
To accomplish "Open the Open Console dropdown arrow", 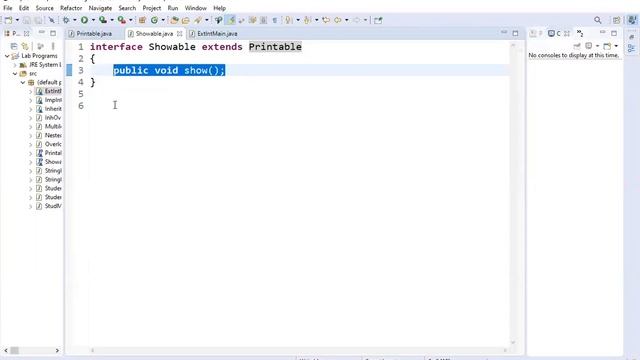I will [616, 46].
